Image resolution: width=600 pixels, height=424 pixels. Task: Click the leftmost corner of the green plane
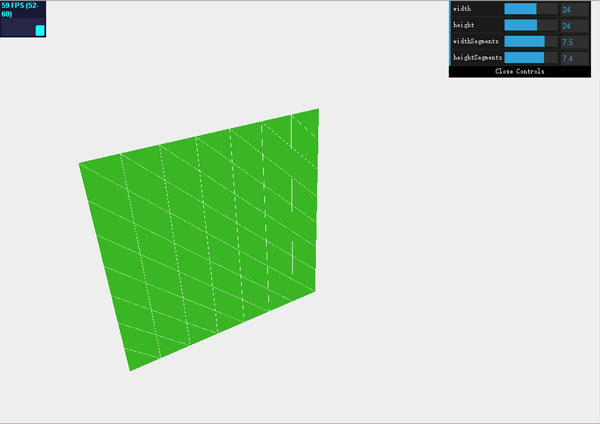[x=81, y=164]
